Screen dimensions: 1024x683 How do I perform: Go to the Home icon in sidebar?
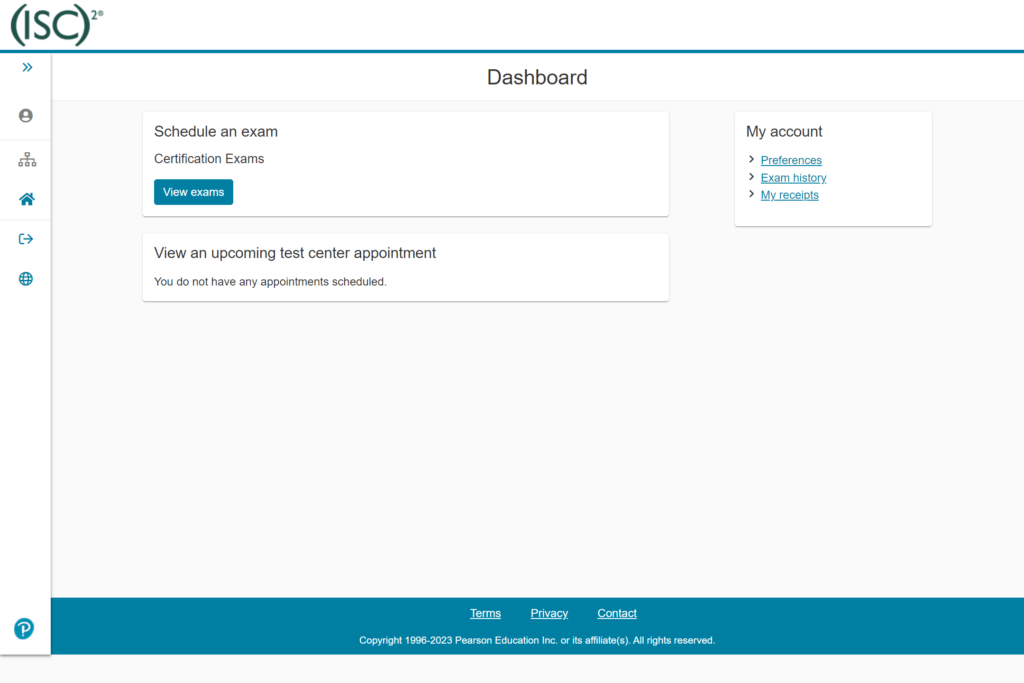click(27, 199)
